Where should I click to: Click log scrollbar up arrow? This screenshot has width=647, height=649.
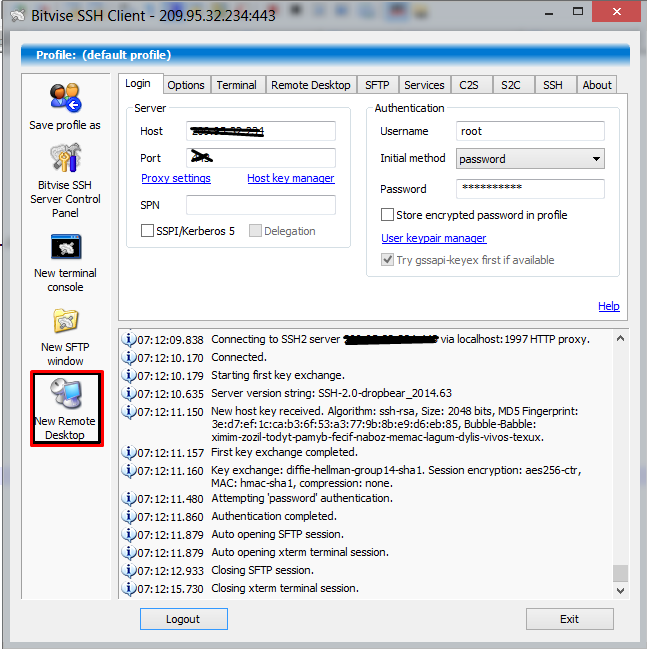coord(621,339)
